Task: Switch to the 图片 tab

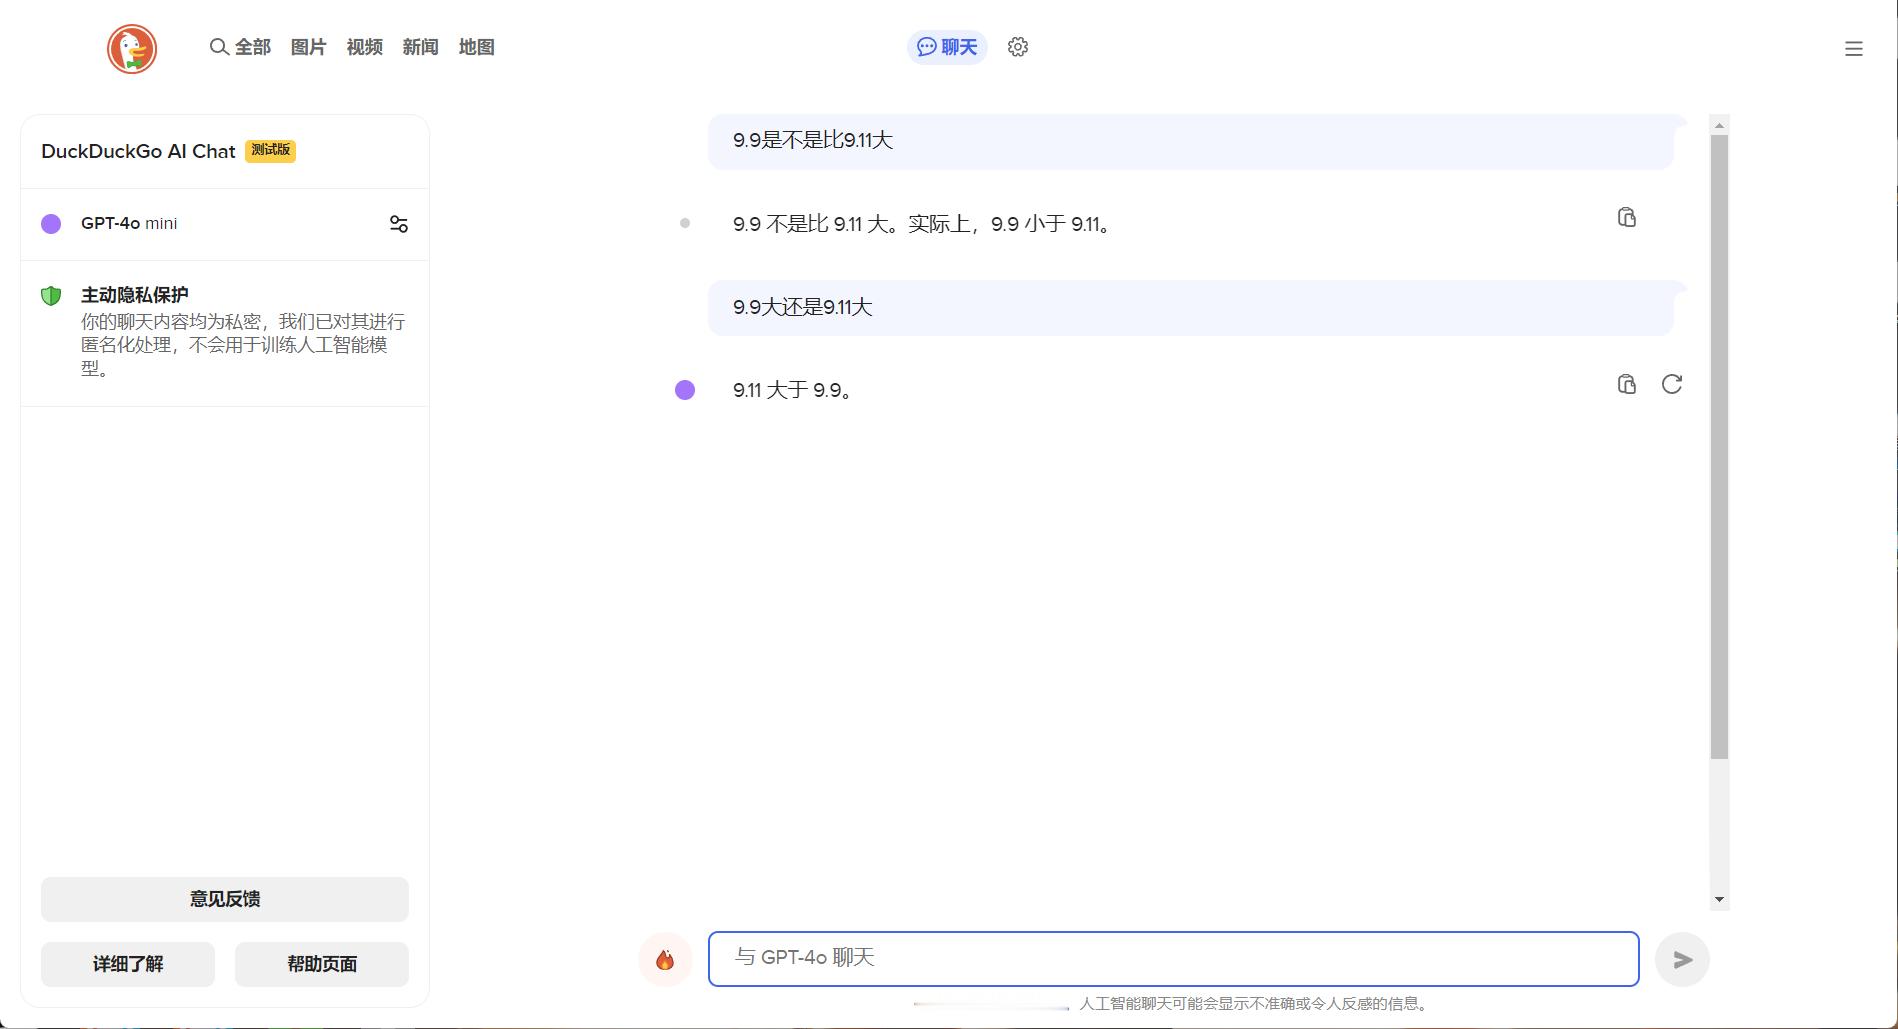Action: [x=309, y=47]
